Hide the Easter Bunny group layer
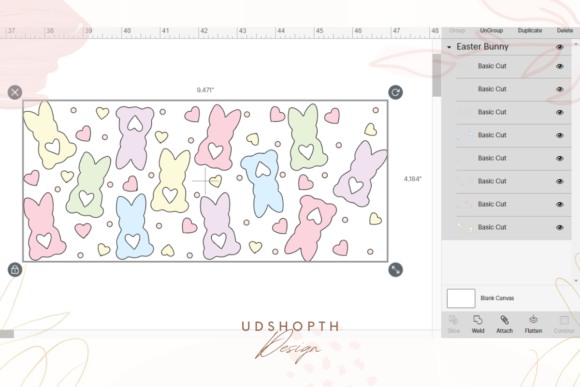The height and width of the screenshot is (387, 580). click(560, 47)
